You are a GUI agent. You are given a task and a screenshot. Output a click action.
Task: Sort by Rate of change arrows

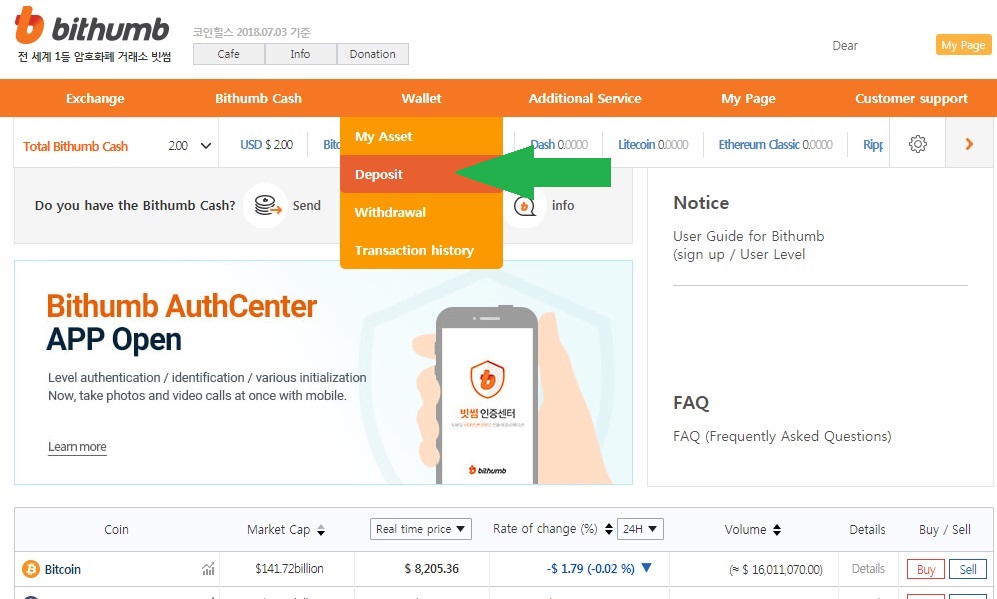click(609, 529)
